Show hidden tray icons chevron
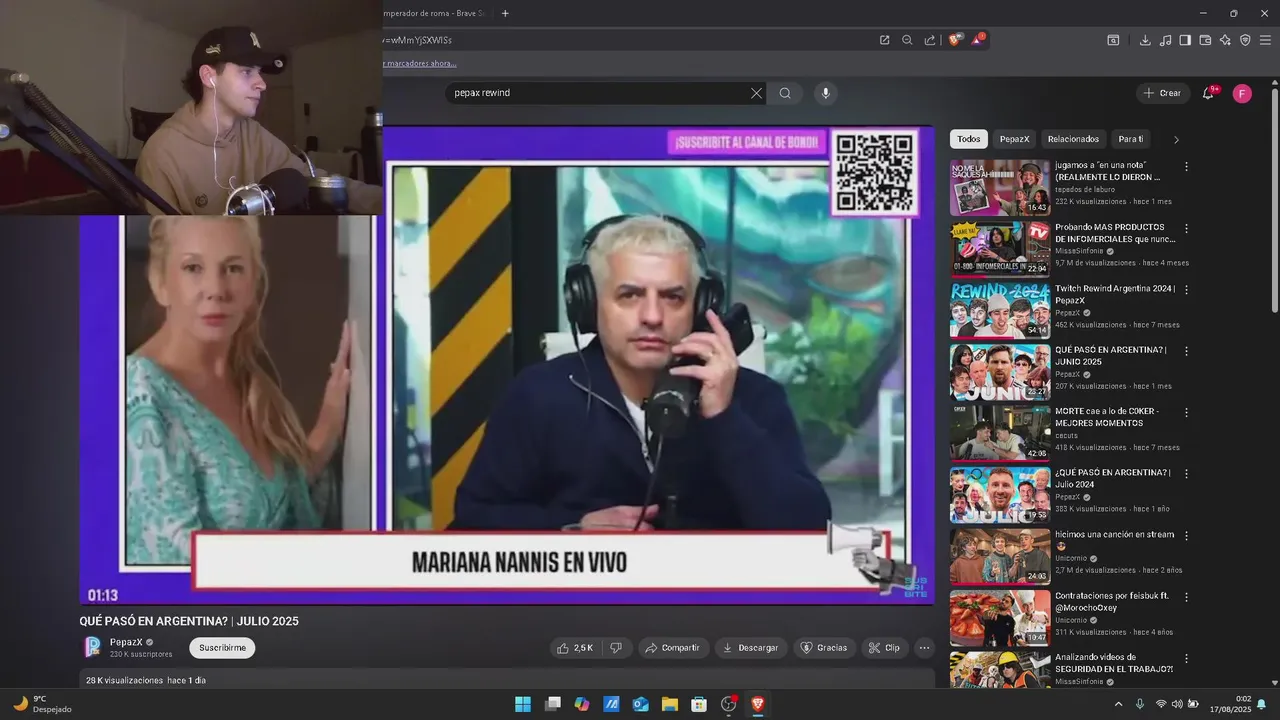This screenshot has width=1280, height=720. coord(1118,704)
